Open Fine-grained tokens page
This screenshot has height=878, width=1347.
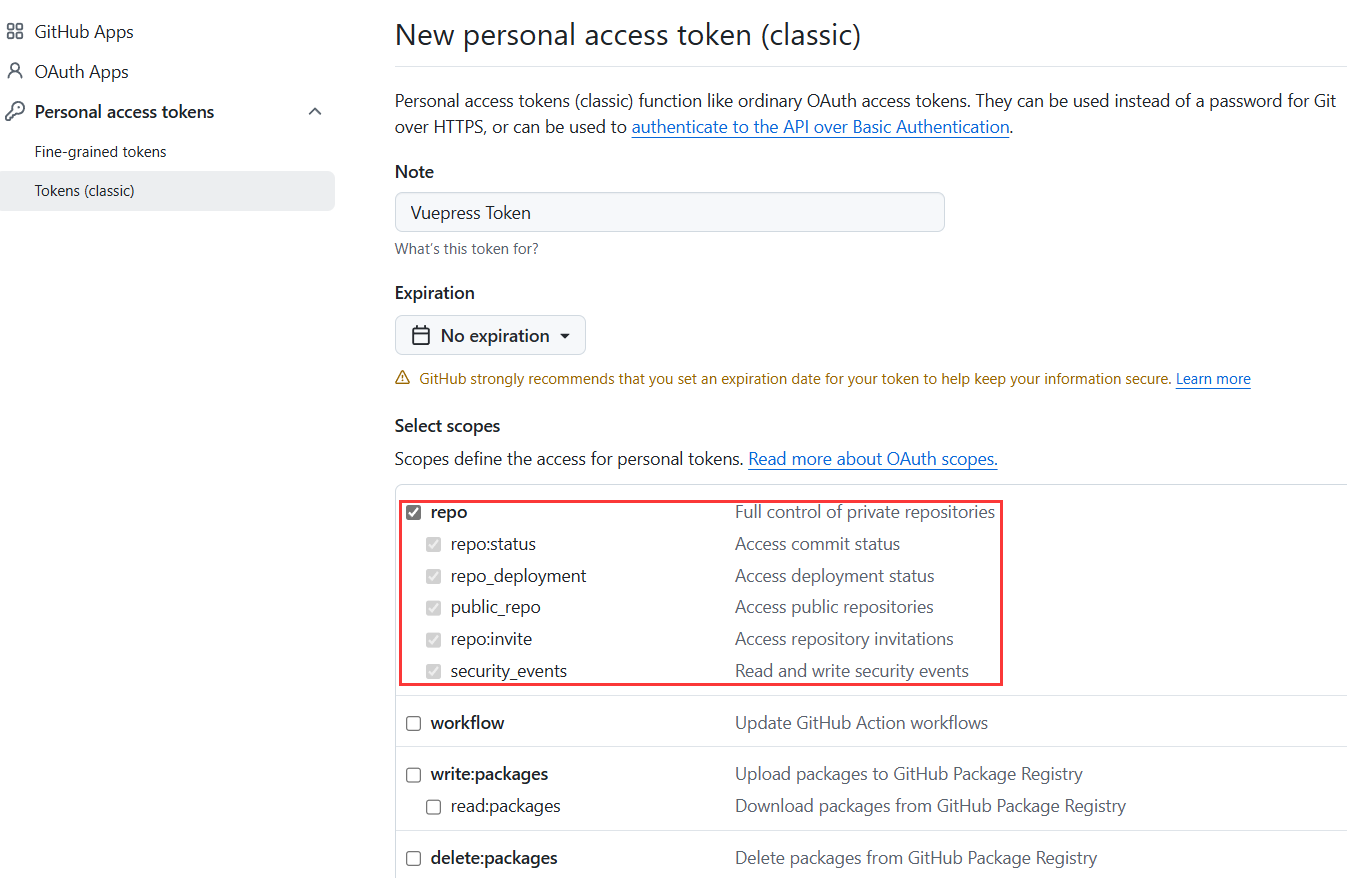tap(100, 152)
